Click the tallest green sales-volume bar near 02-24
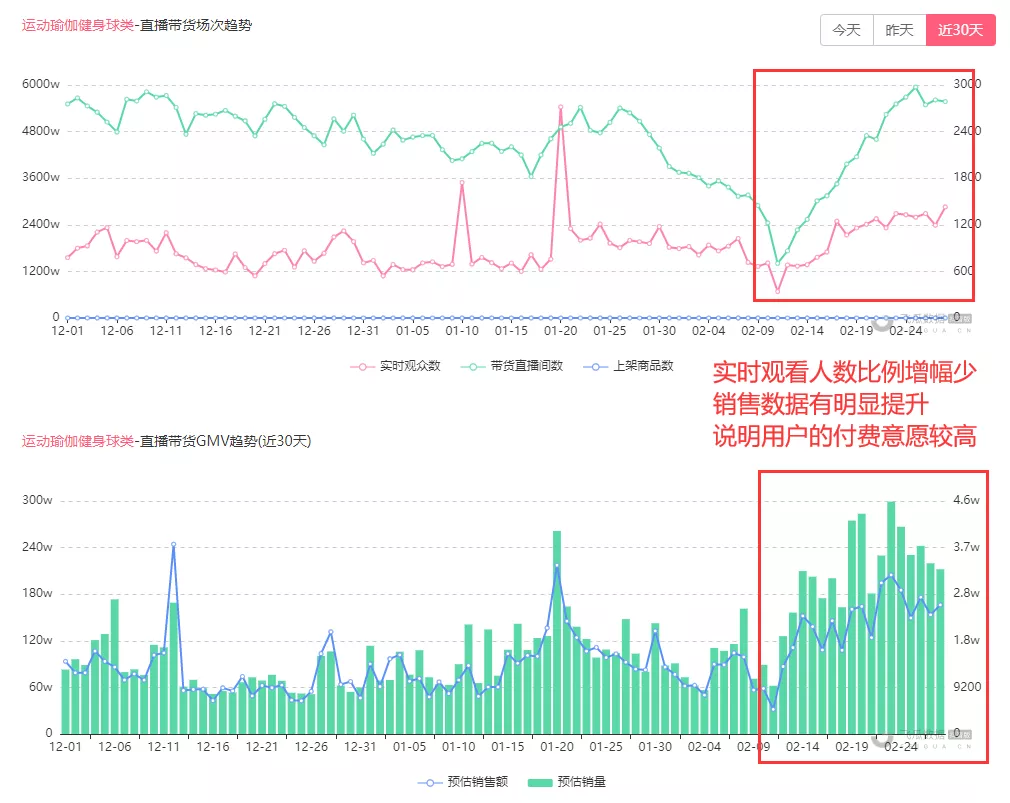 click(891, 618)
